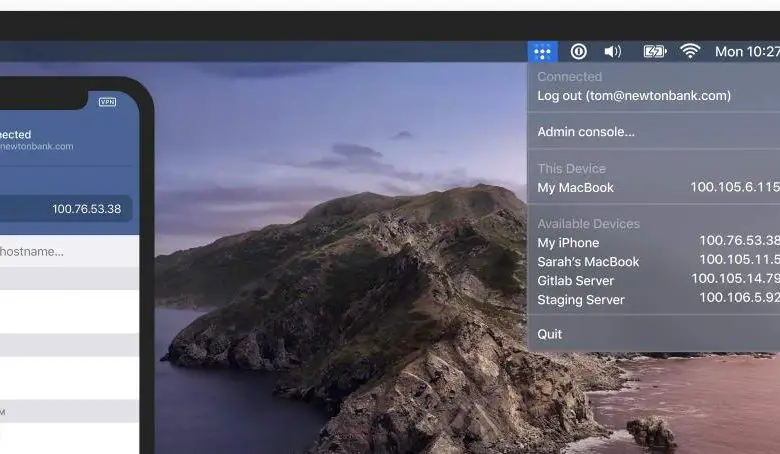Tap the hostname search field on the phone
Viewport: 780px width, 454px height.
[x=69, y=251]
